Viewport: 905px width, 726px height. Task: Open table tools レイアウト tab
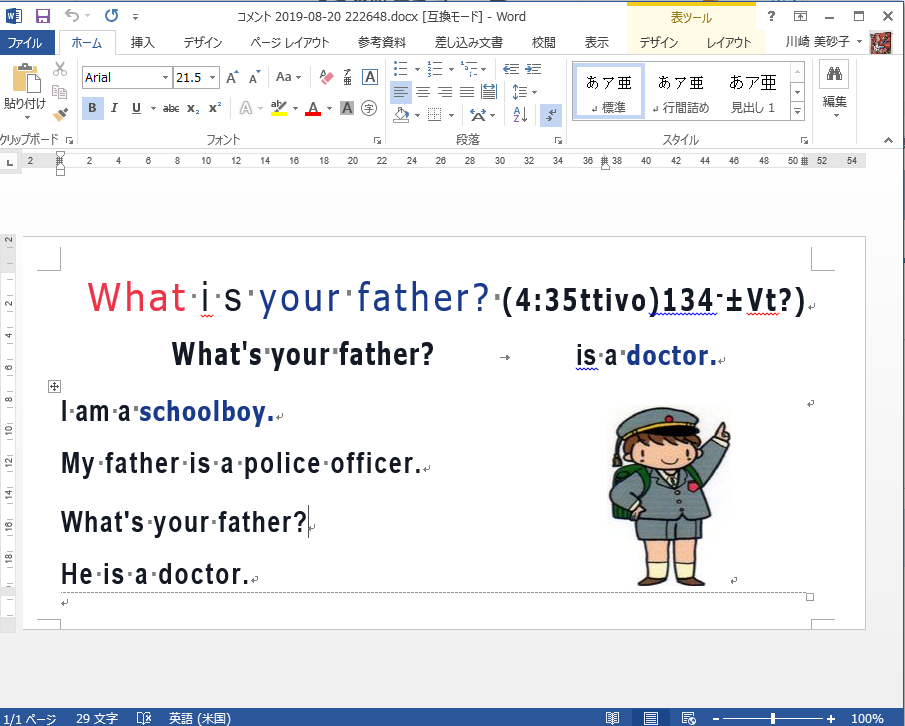tap(728, 42)
